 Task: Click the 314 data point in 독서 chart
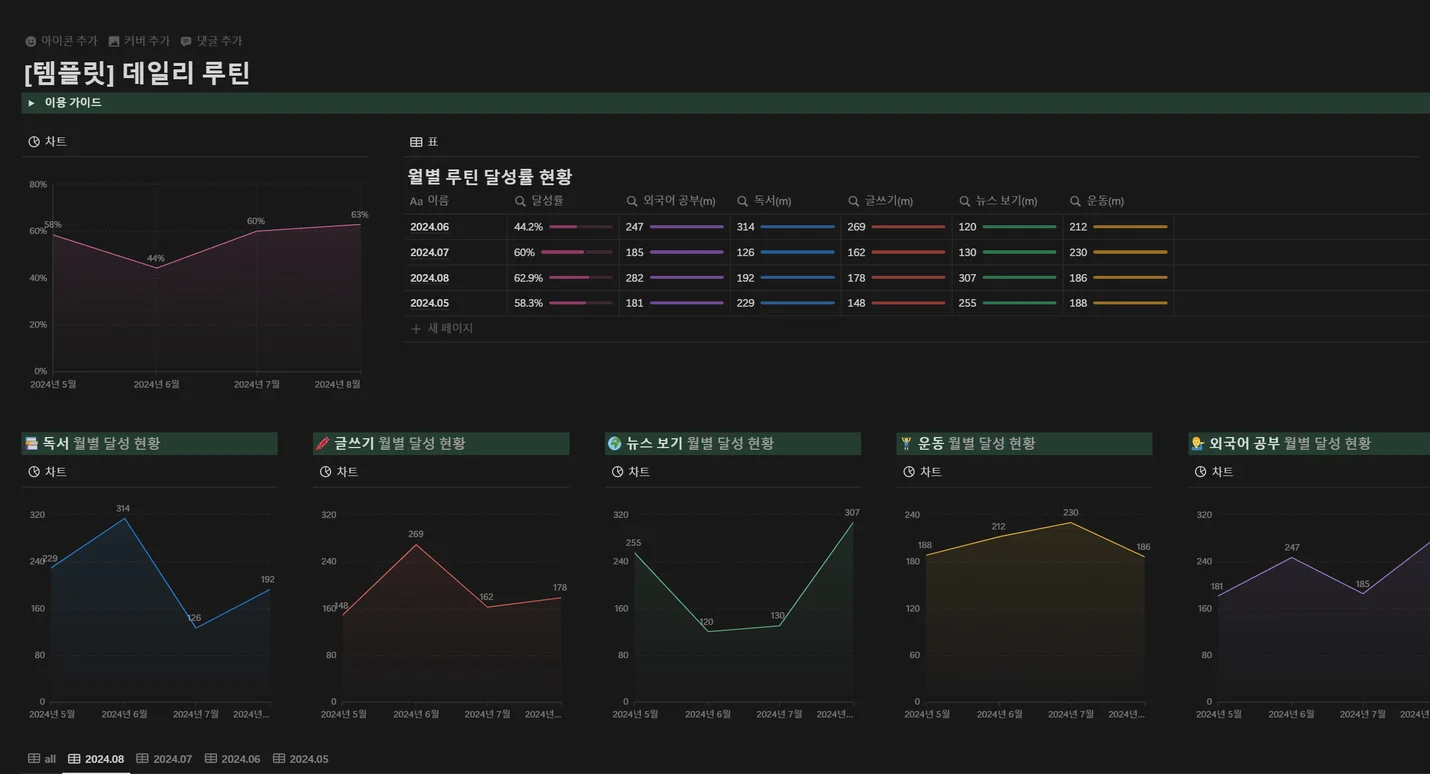[x=123, y=518]
